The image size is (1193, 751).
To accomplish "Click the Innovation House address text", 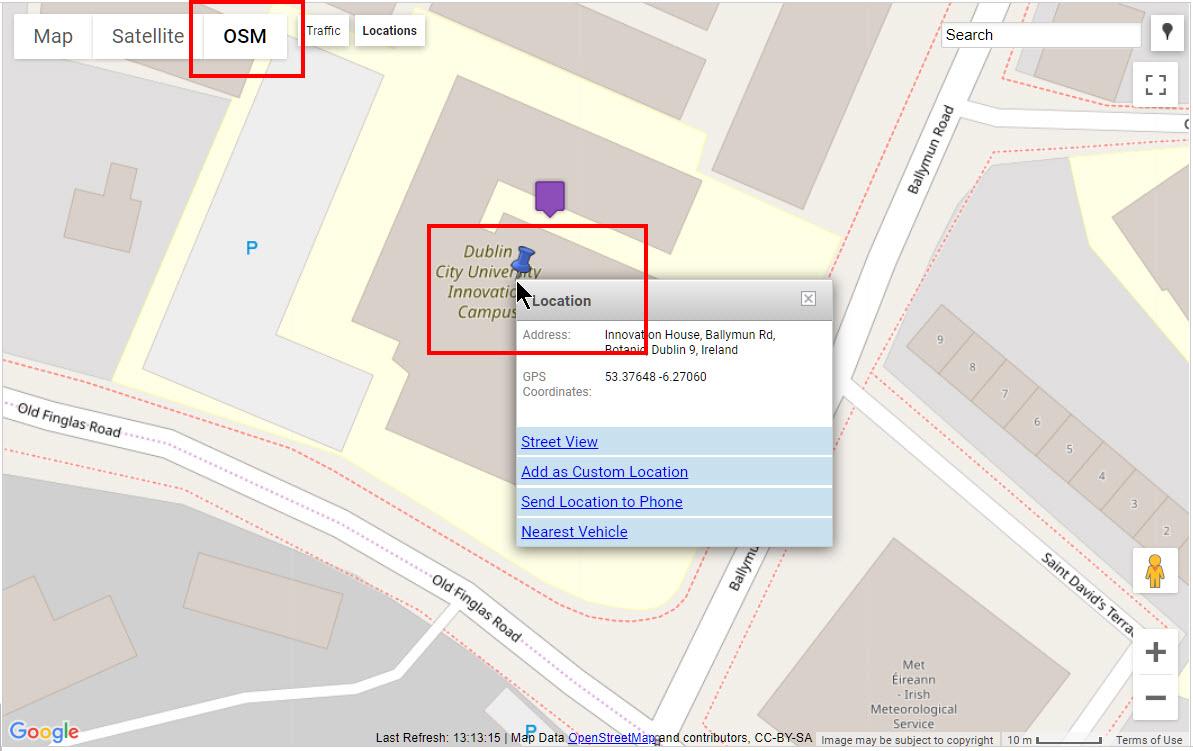I will (x=690, y=342).
